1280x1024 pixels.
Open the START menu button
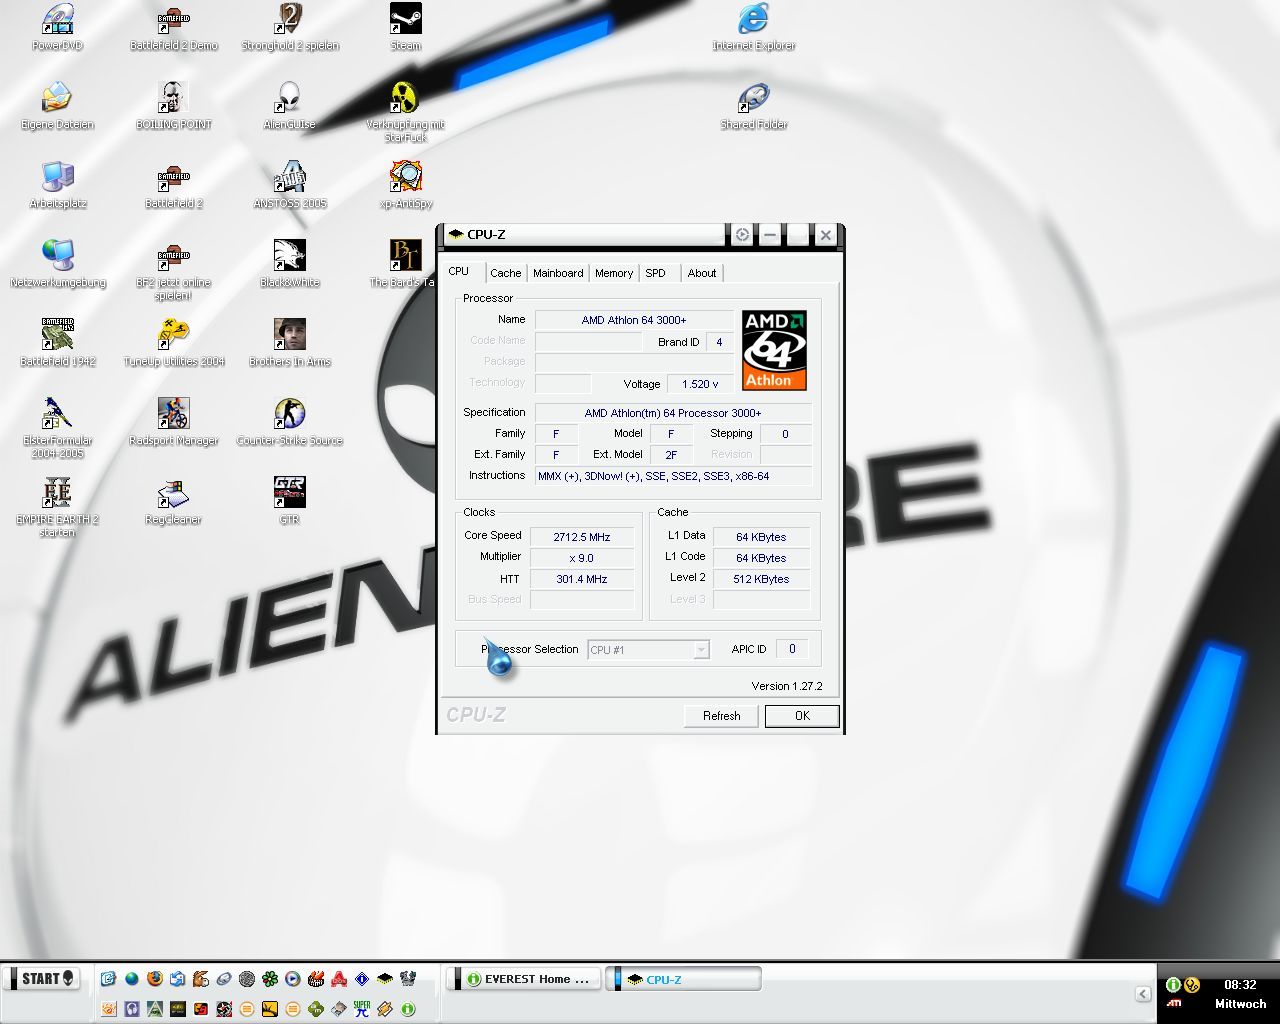tap(42, 978)
